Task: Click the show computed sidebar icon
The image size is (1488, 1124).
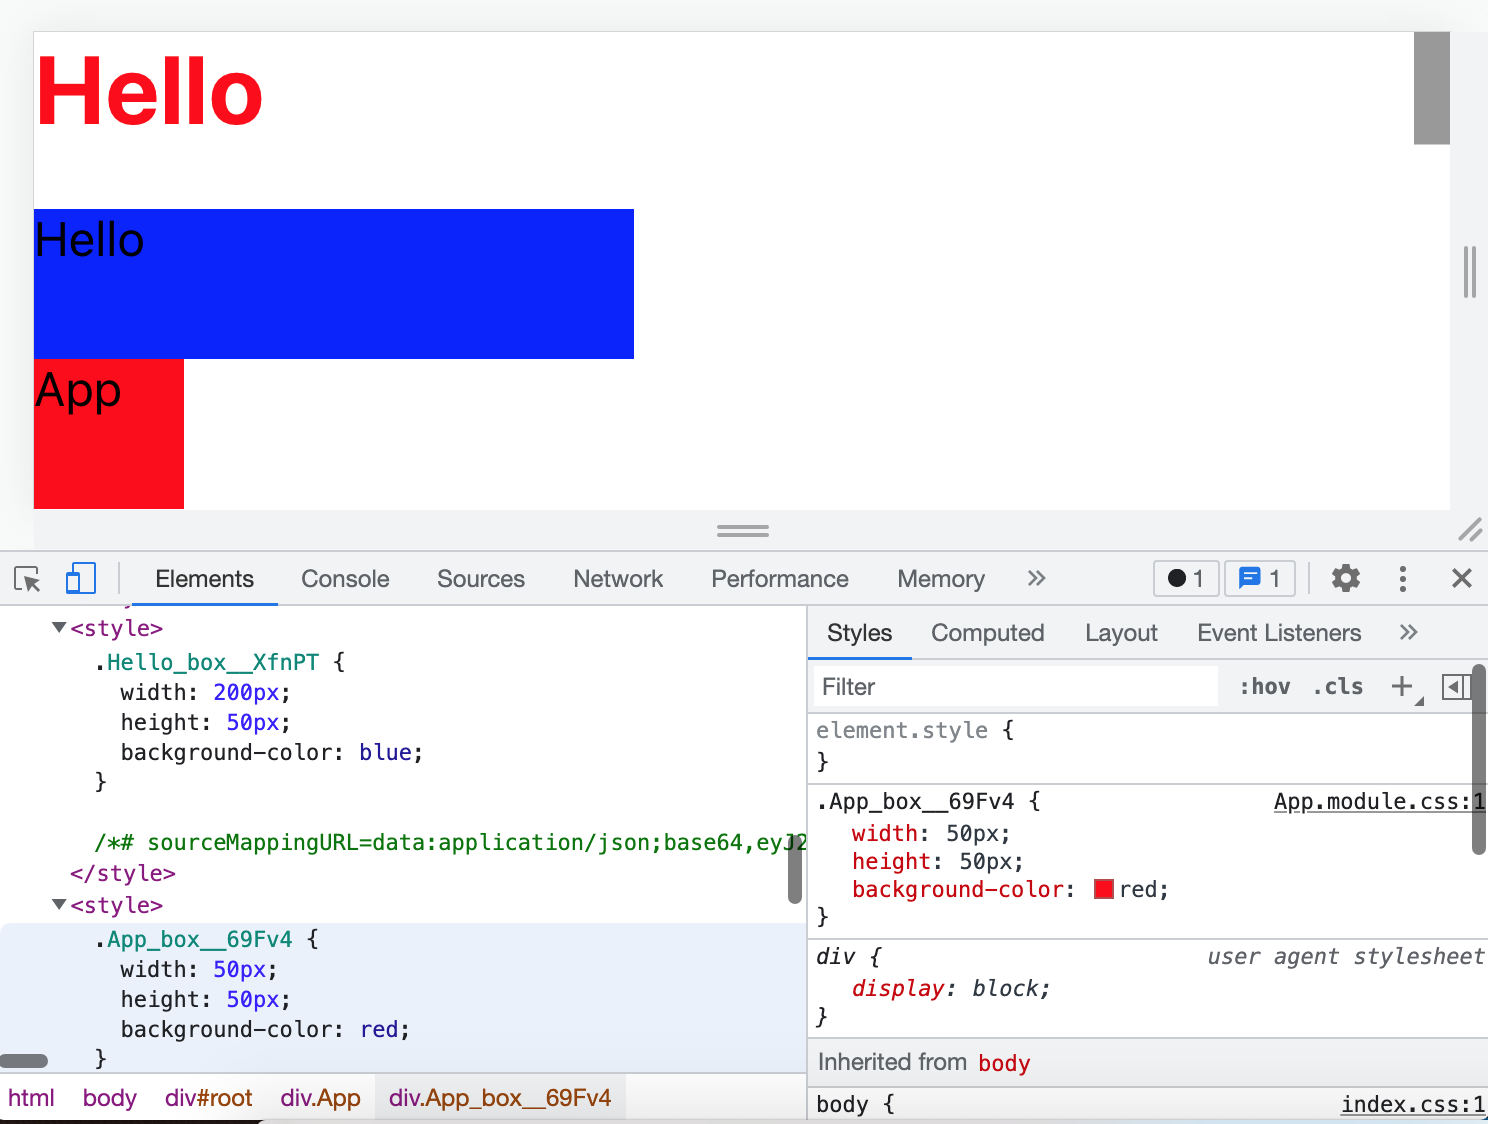Action: [x=1456, y=686]
